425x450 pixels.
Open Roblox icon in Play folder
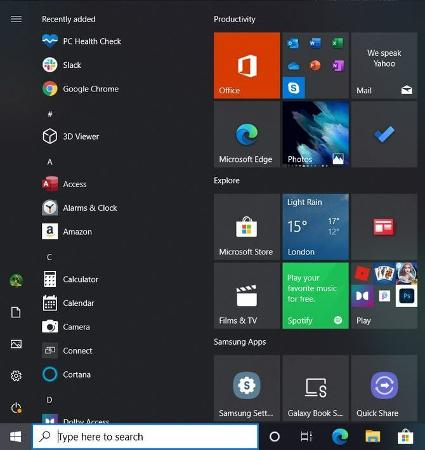pyautogui.click(x=362, y=274)
